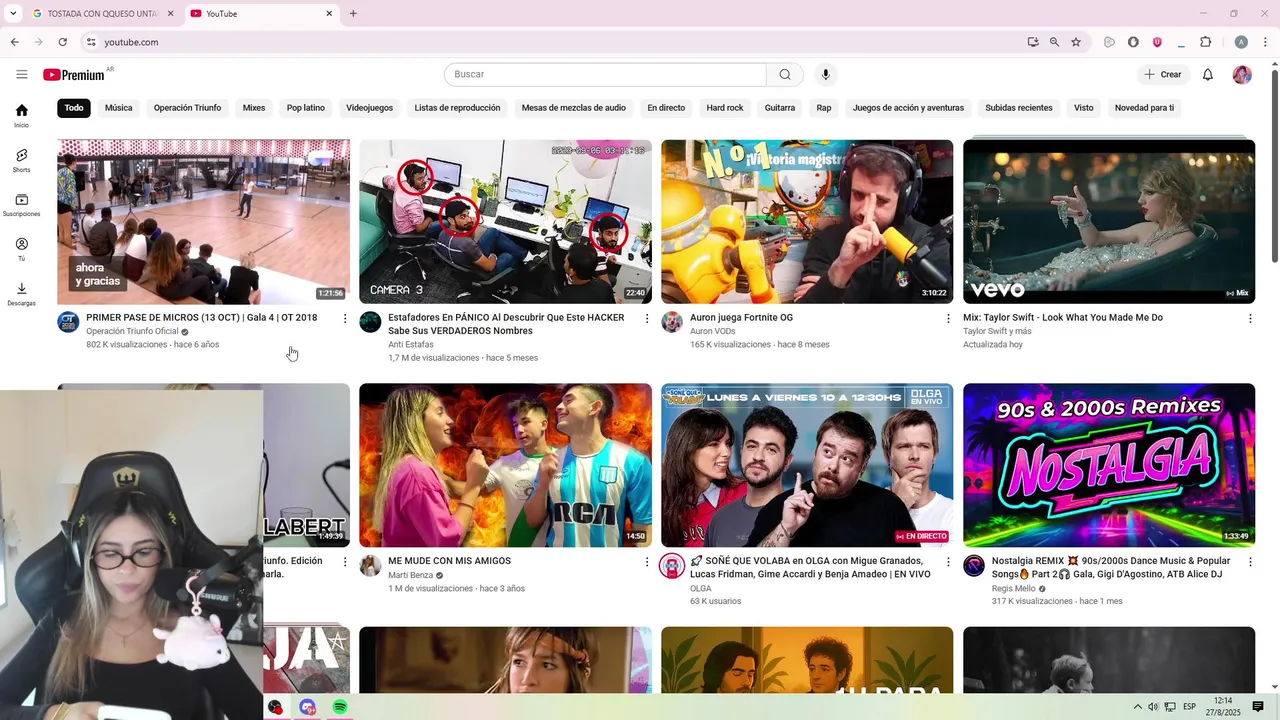
Task: Open the OLGA channel avatar
Action: [x=672, y=566]
